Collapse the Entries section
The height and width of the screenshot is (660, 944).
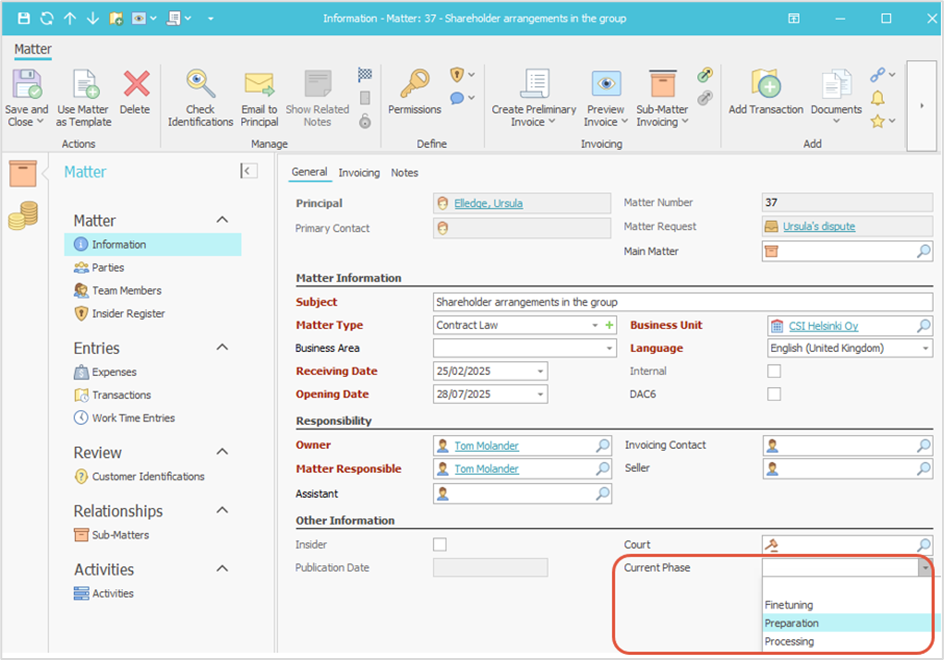tap(222, 348)
